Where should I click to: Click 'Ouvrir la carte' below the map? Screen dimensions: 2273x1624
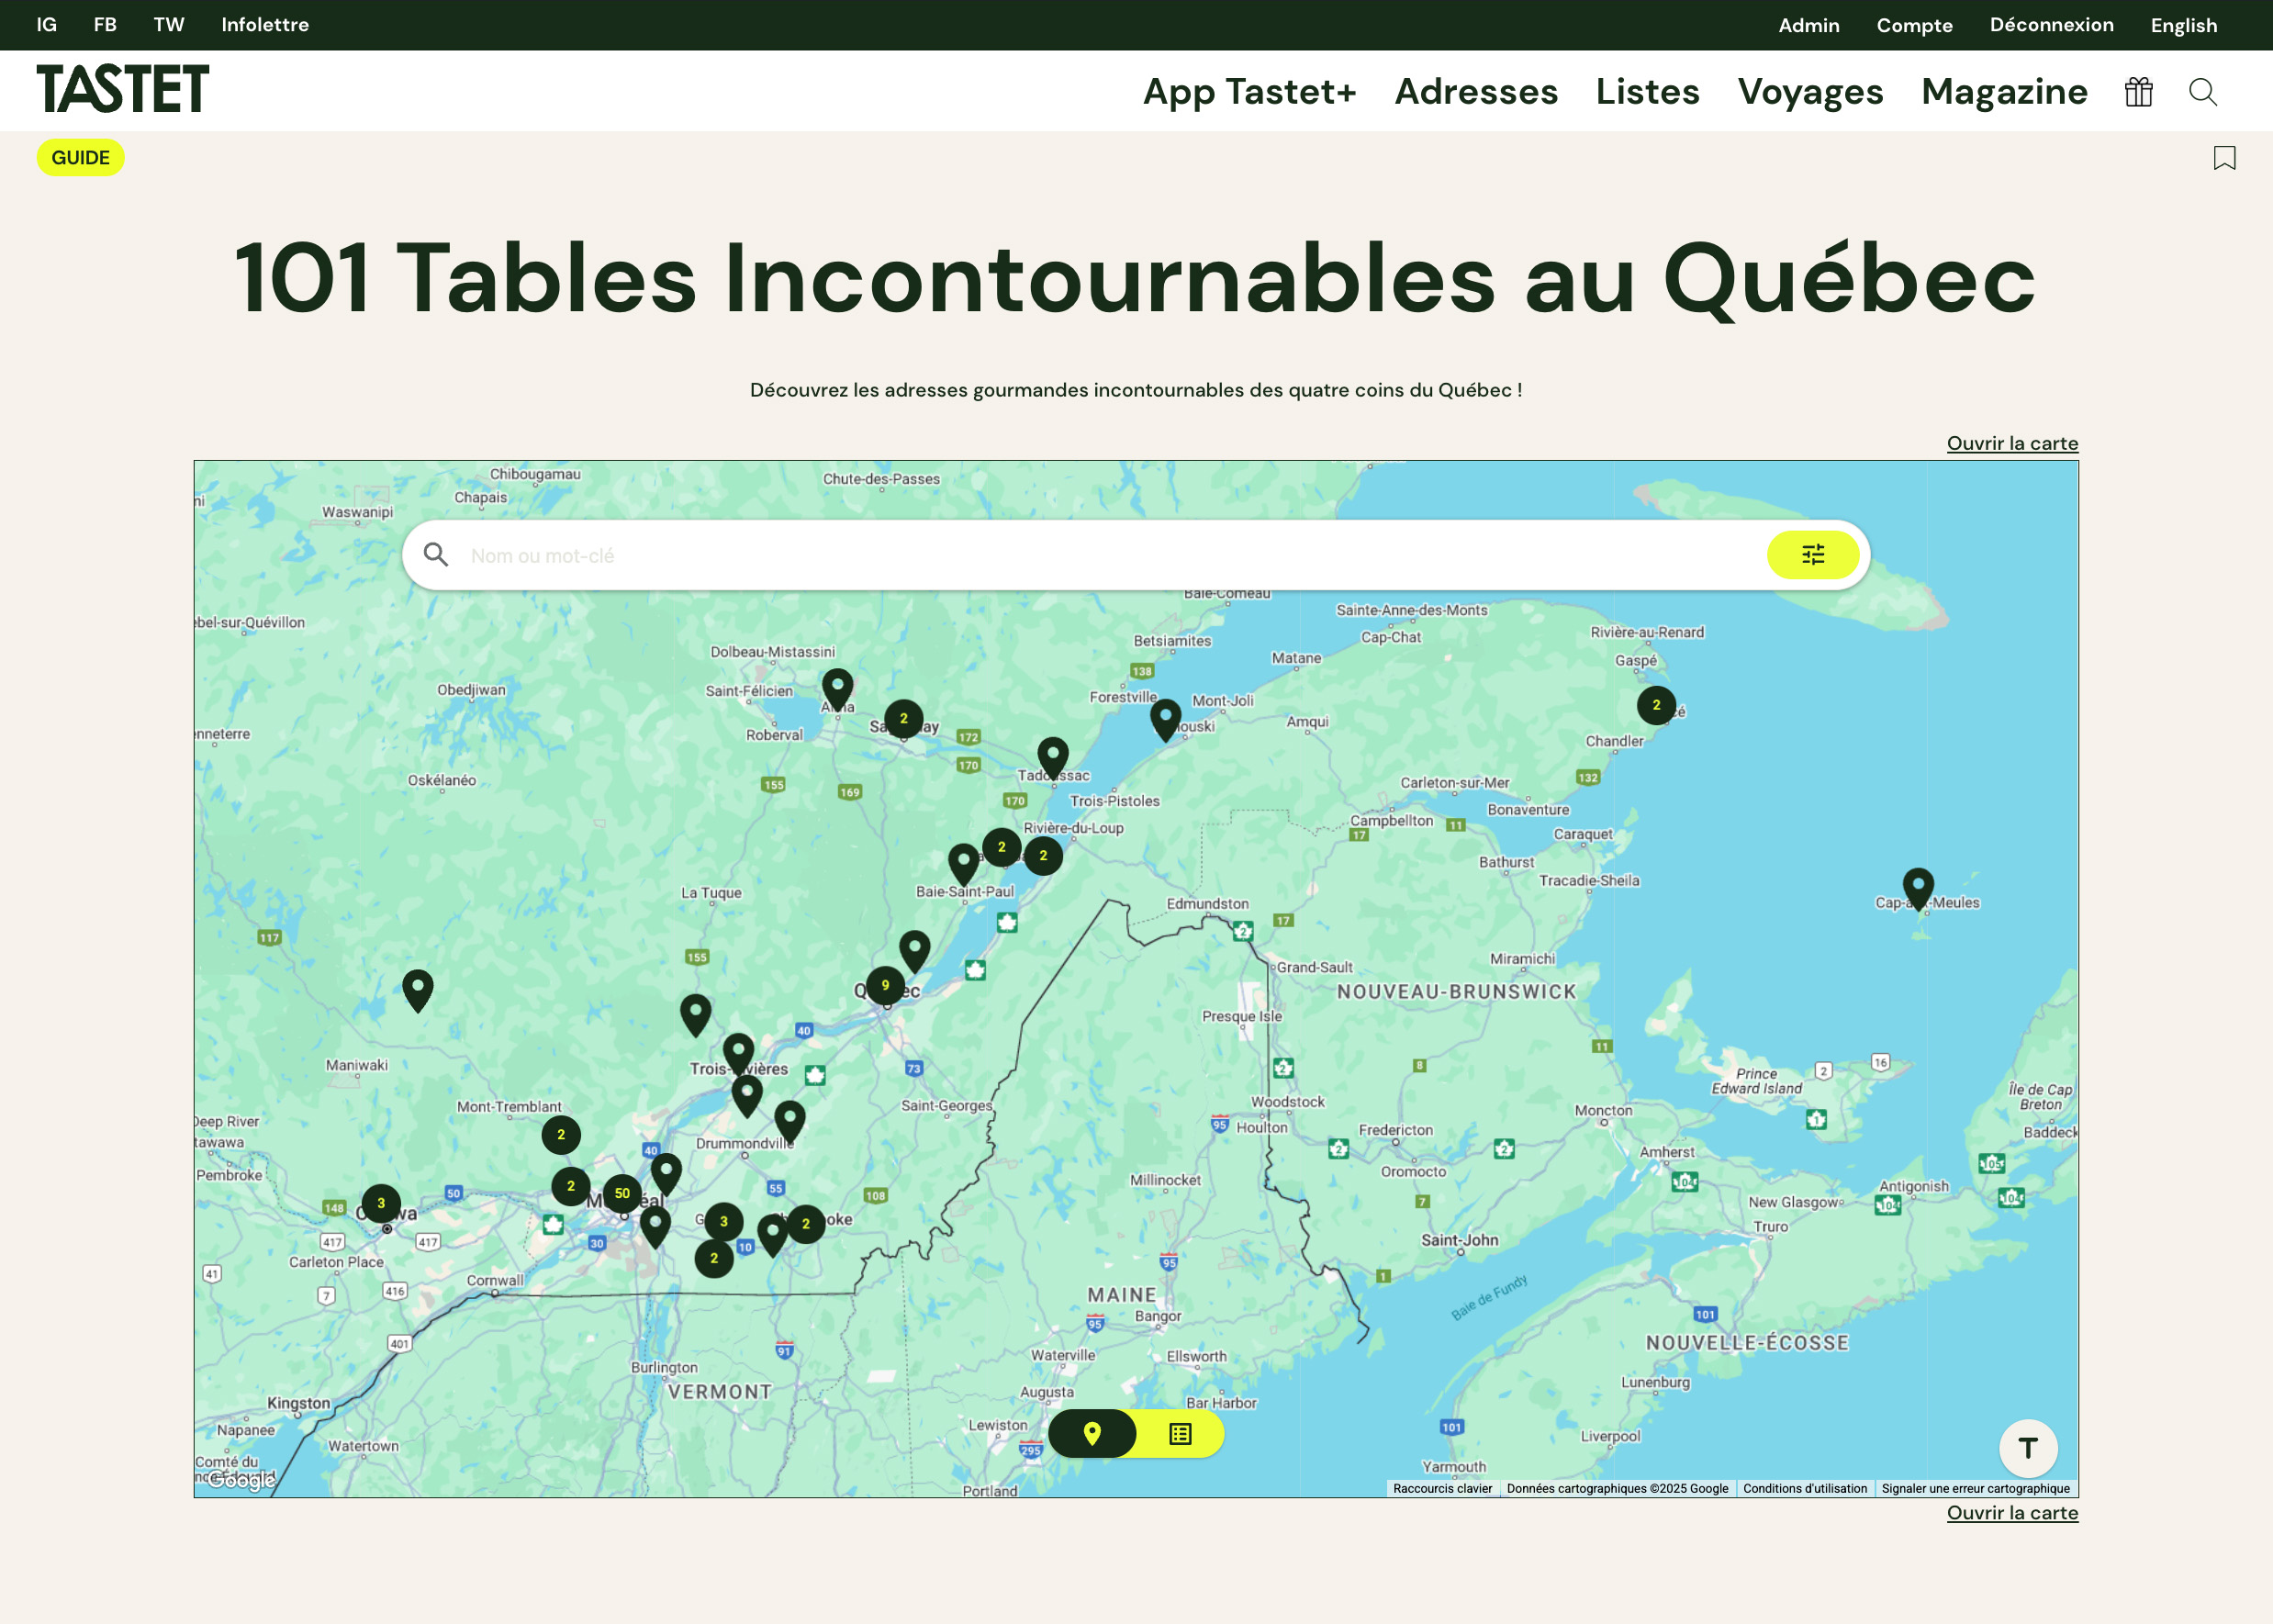point(2012,1513)
